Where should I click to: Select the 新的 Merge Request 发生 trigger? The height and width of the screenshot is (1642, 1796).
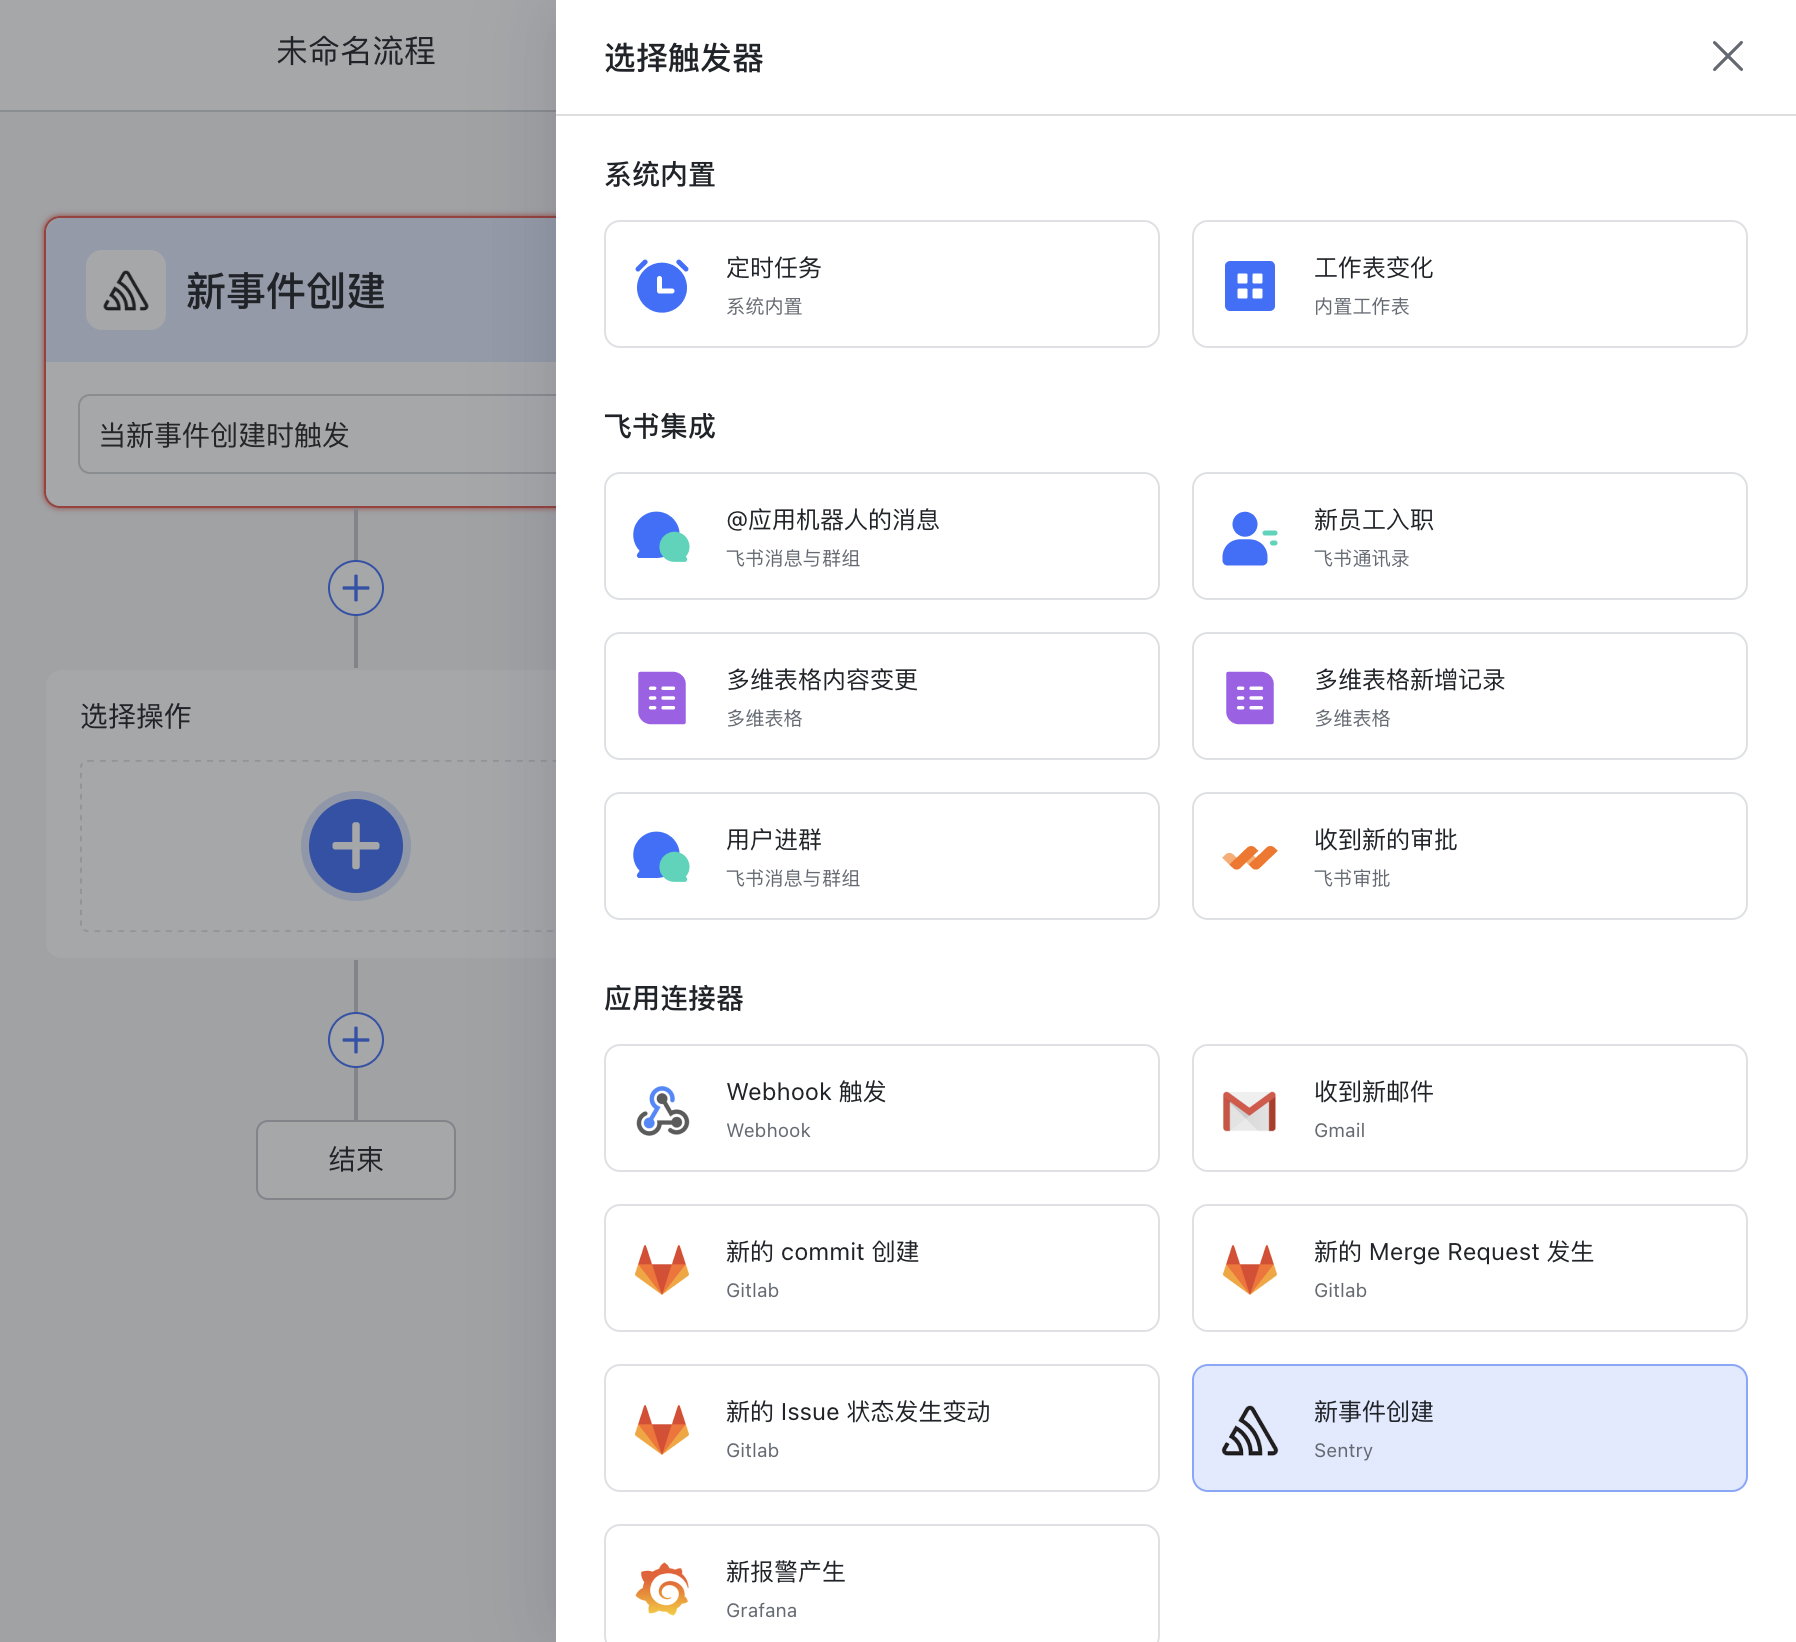[x=1468, y=1268]
